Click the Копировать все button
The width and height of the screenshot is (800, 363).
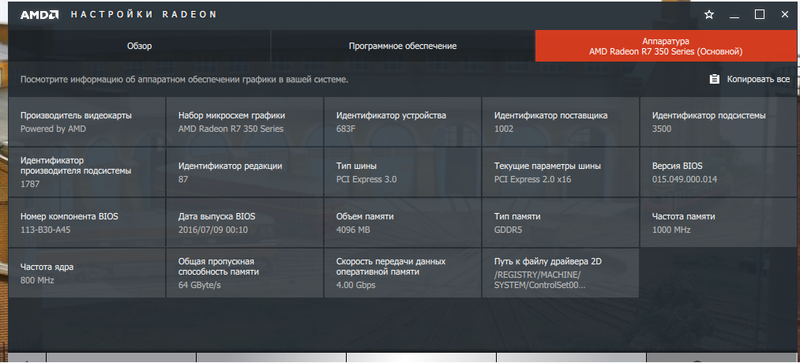point(749,79)
